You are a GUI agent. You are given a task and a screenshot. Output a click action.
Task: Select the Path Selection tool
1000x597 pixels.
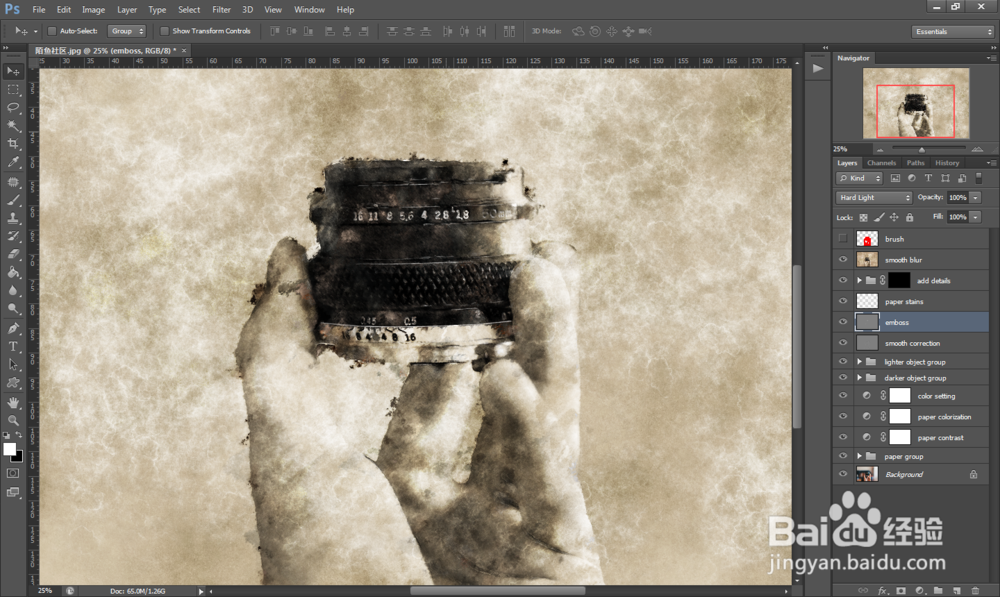click(x=13, y=365)
